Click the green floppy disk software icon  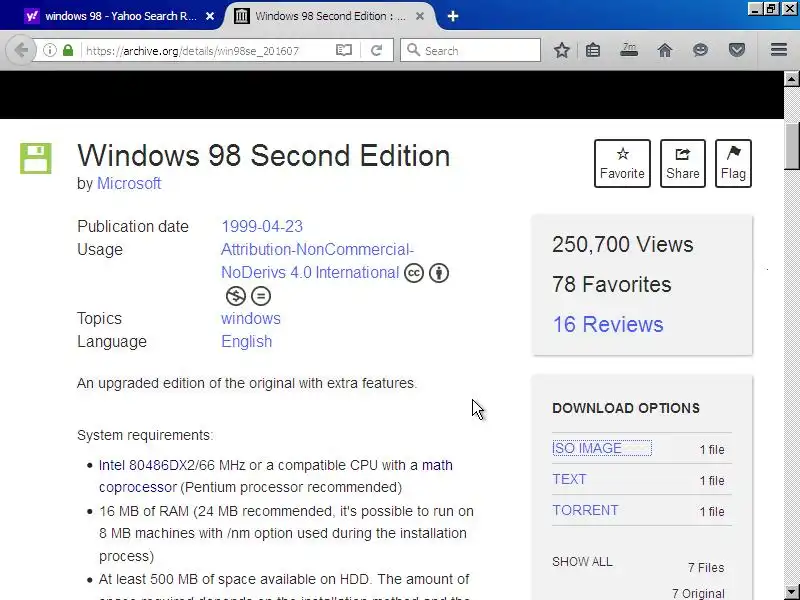[36, 158]
